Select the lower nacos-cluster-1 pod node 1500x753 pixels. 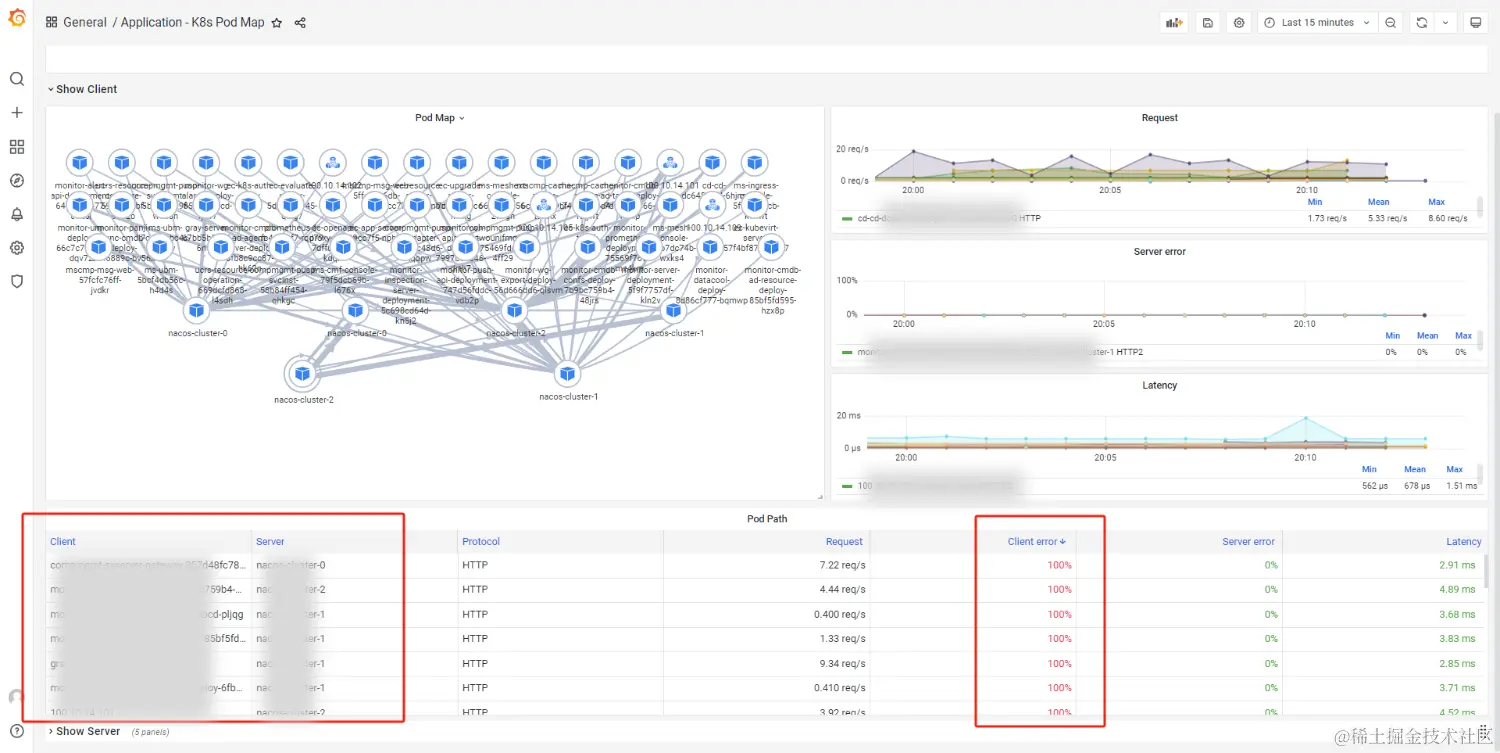[568, 374]
